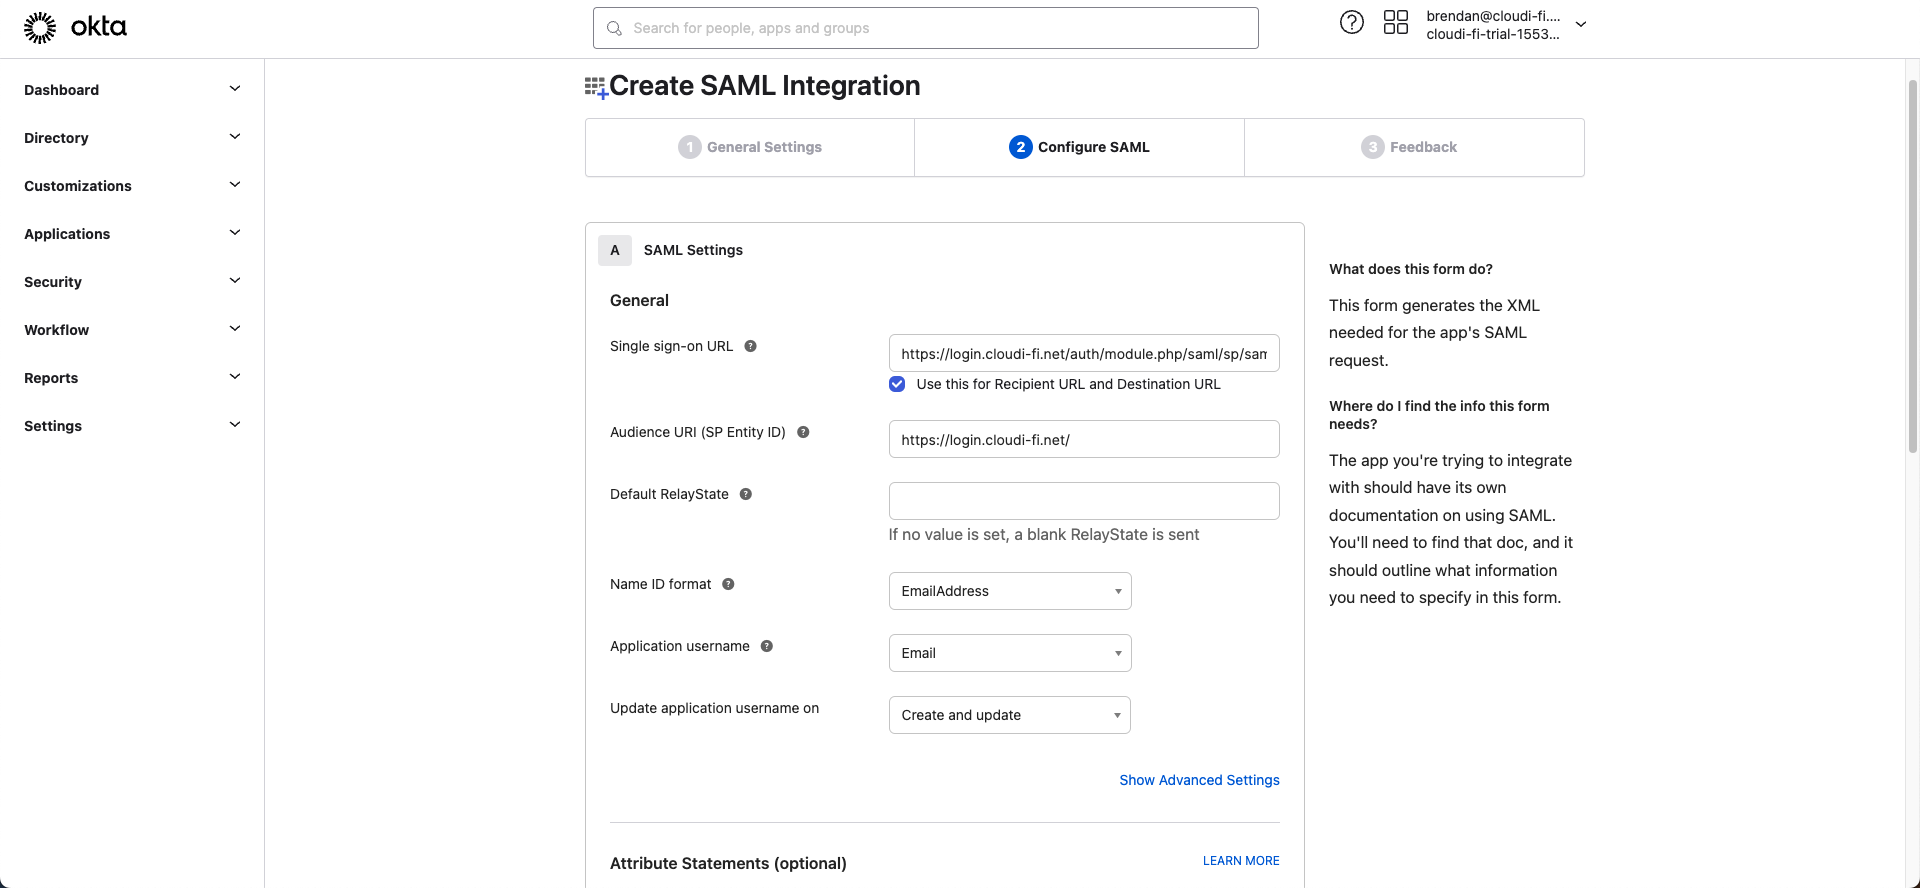
Task: Open the Application username dropdown
Action: 1010,653
